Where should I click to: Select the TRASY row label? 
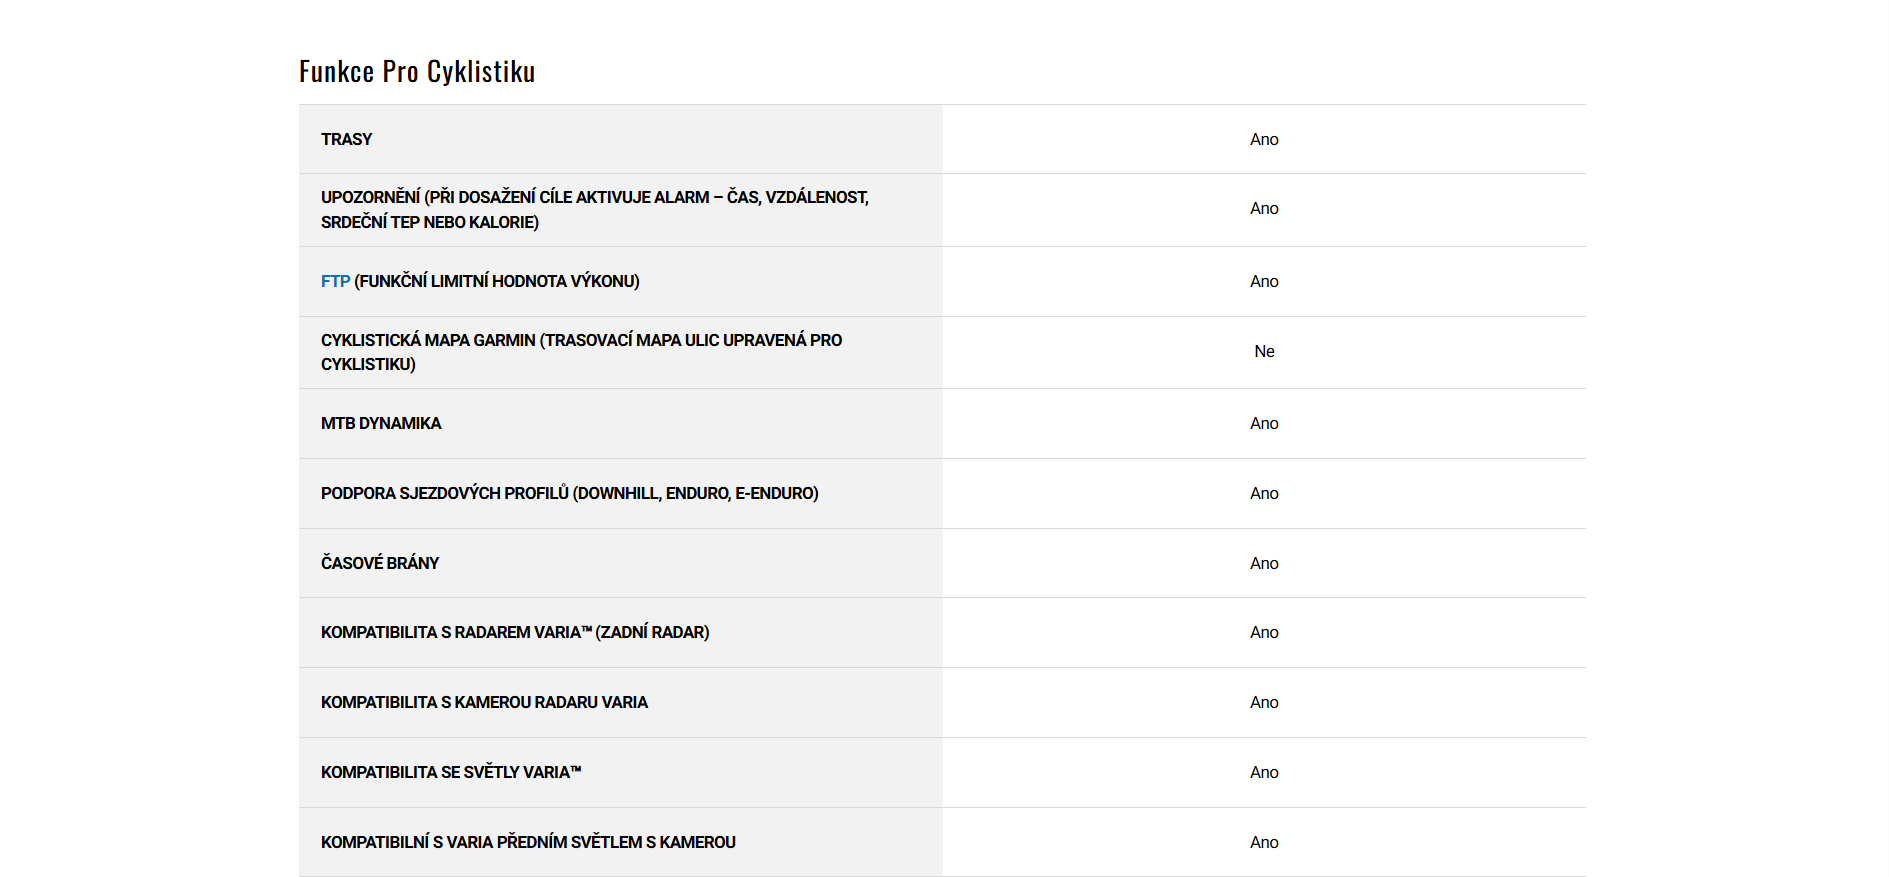click(346, 140)
